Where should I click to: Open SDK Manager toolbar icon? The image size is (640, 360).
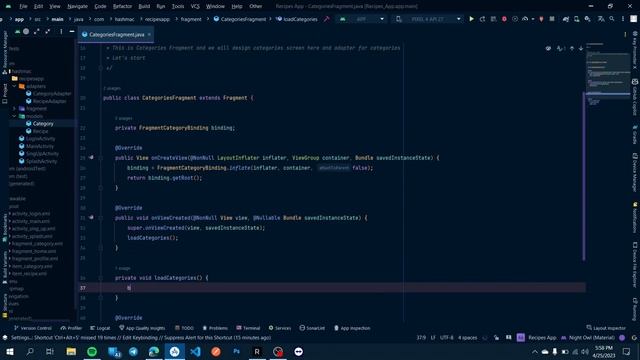click(x=587, y=19)
